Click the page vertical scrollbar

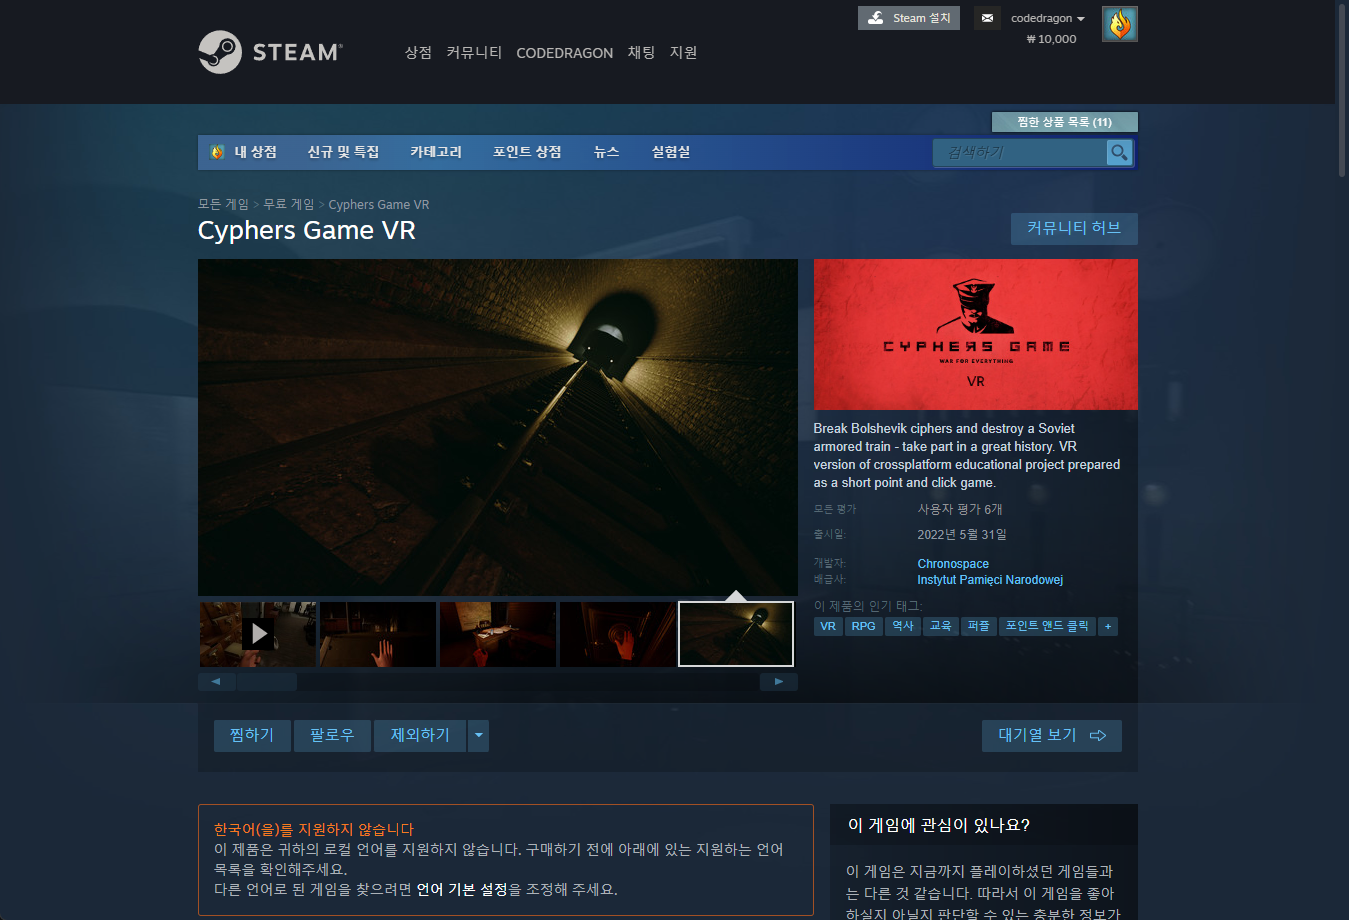point(1342,90)
